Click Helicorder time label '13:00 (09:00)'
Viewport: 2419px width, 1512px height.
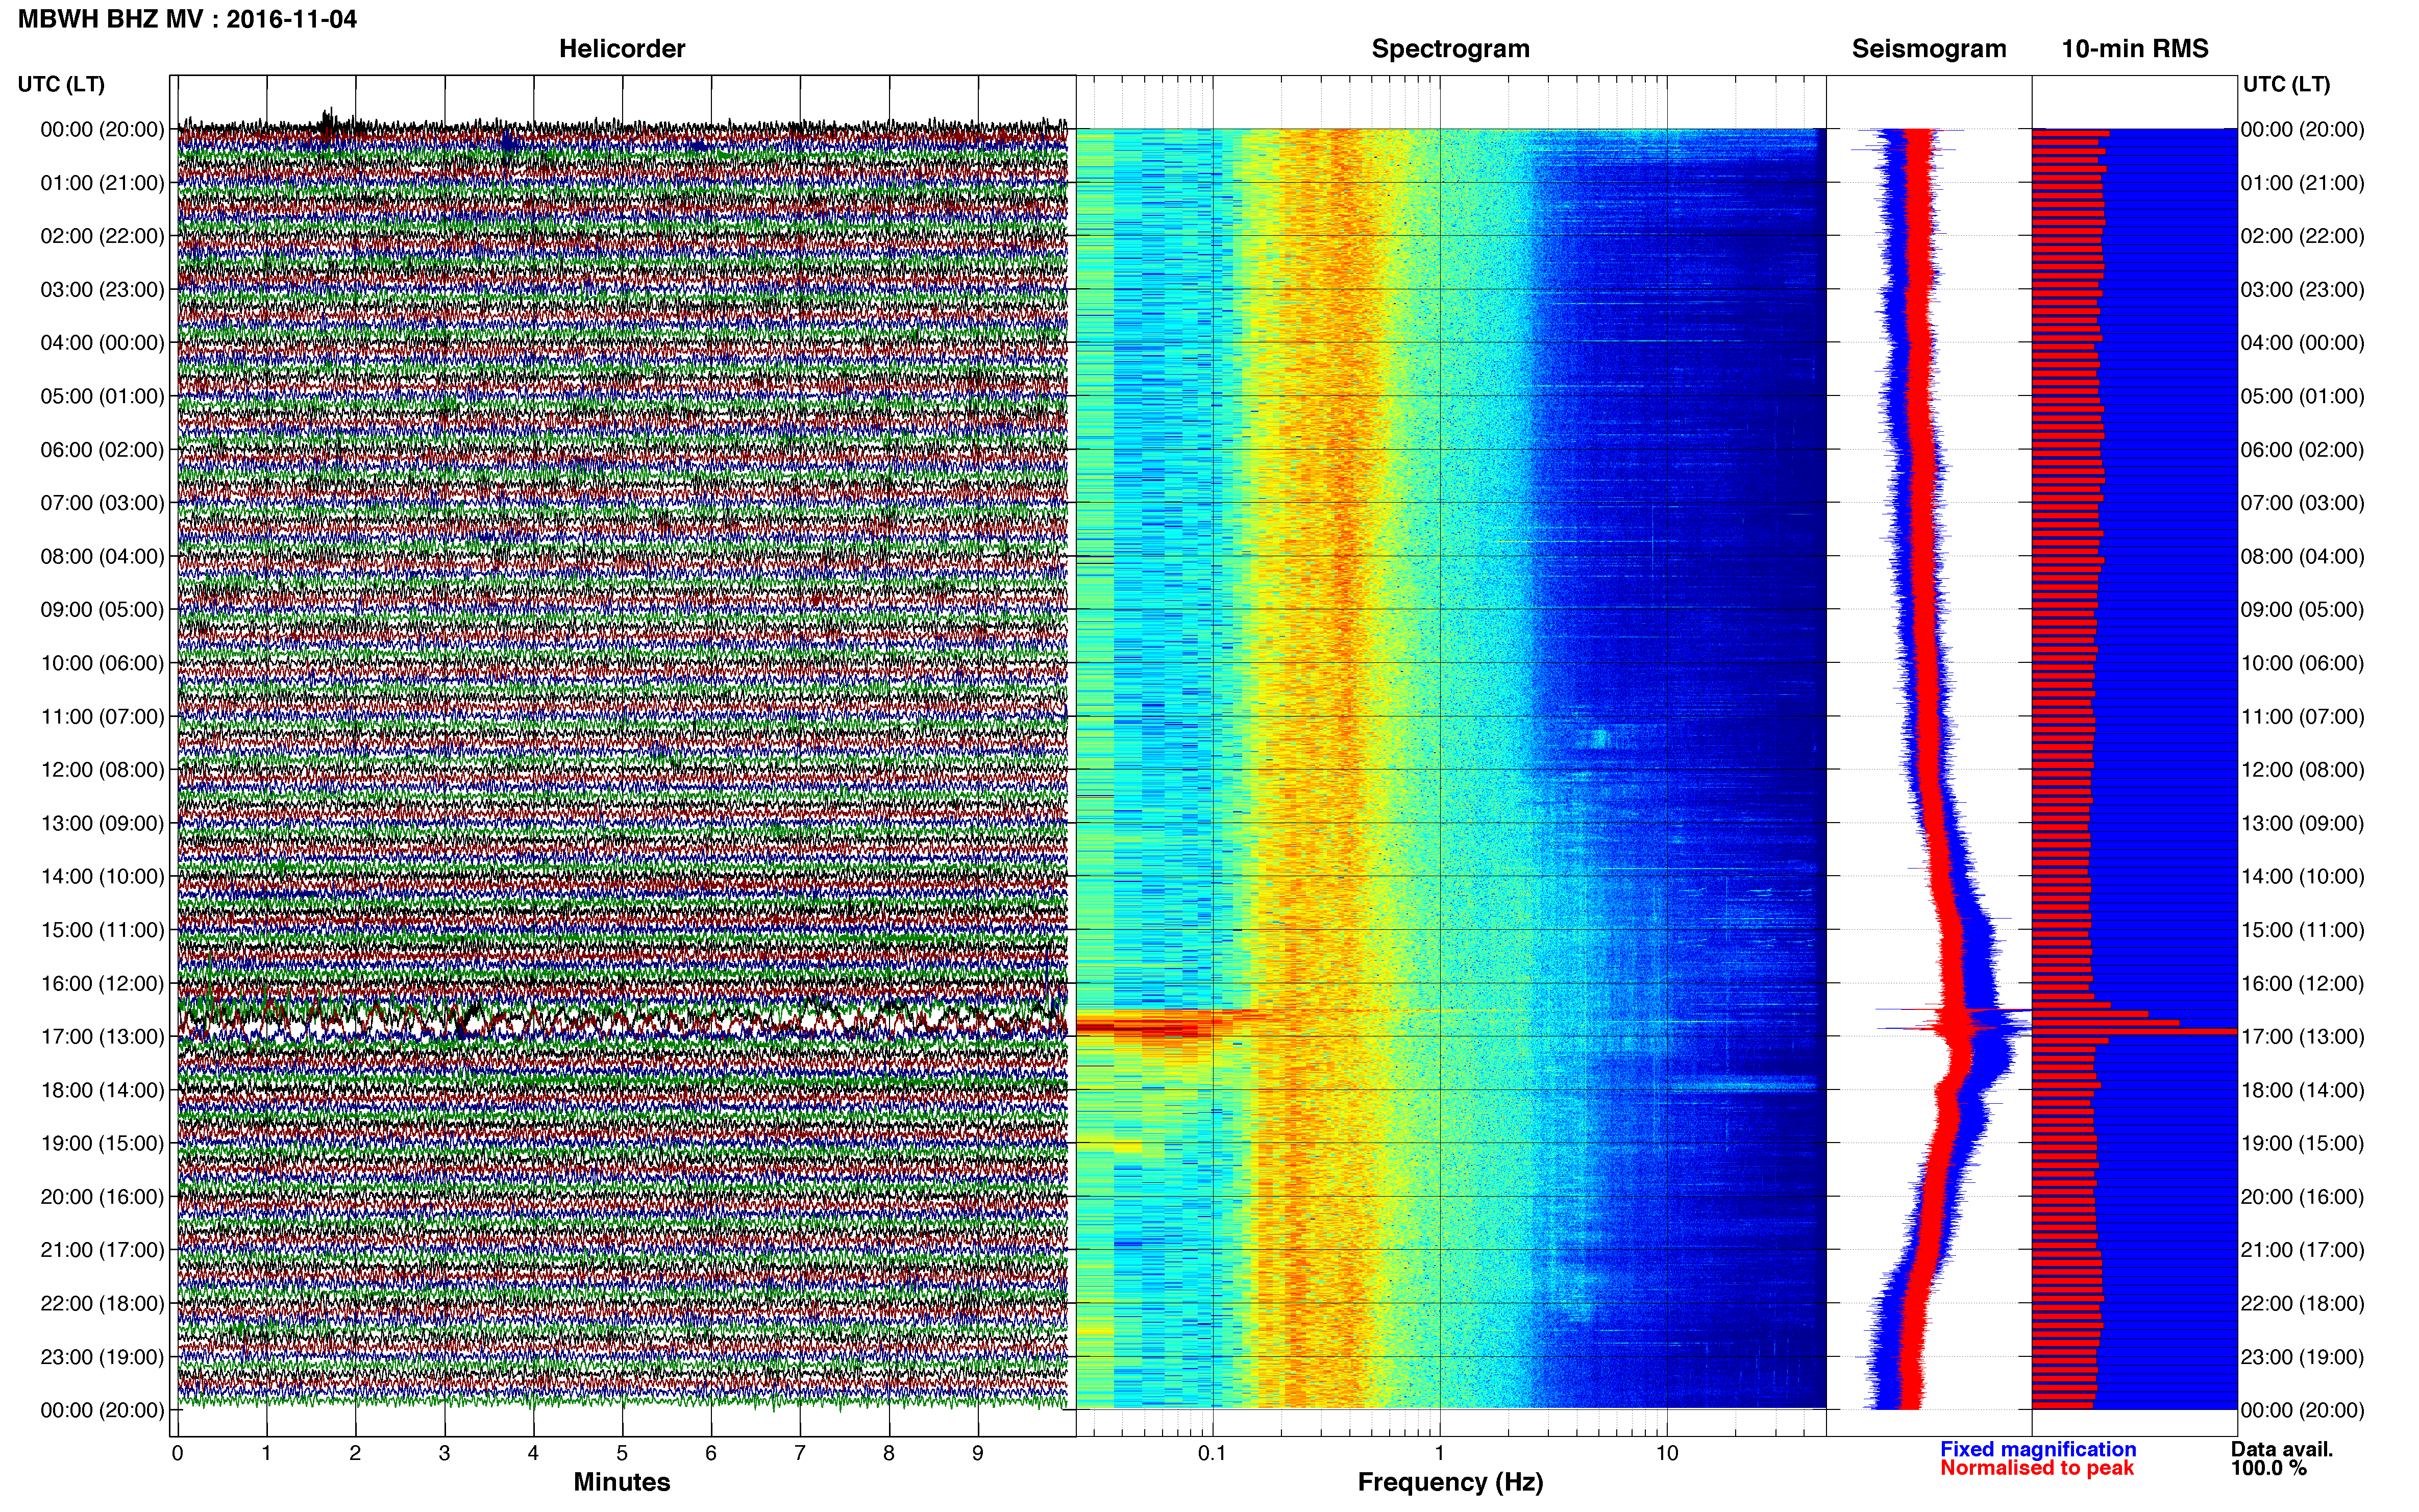pyautogui.click(x=102, y=823)
